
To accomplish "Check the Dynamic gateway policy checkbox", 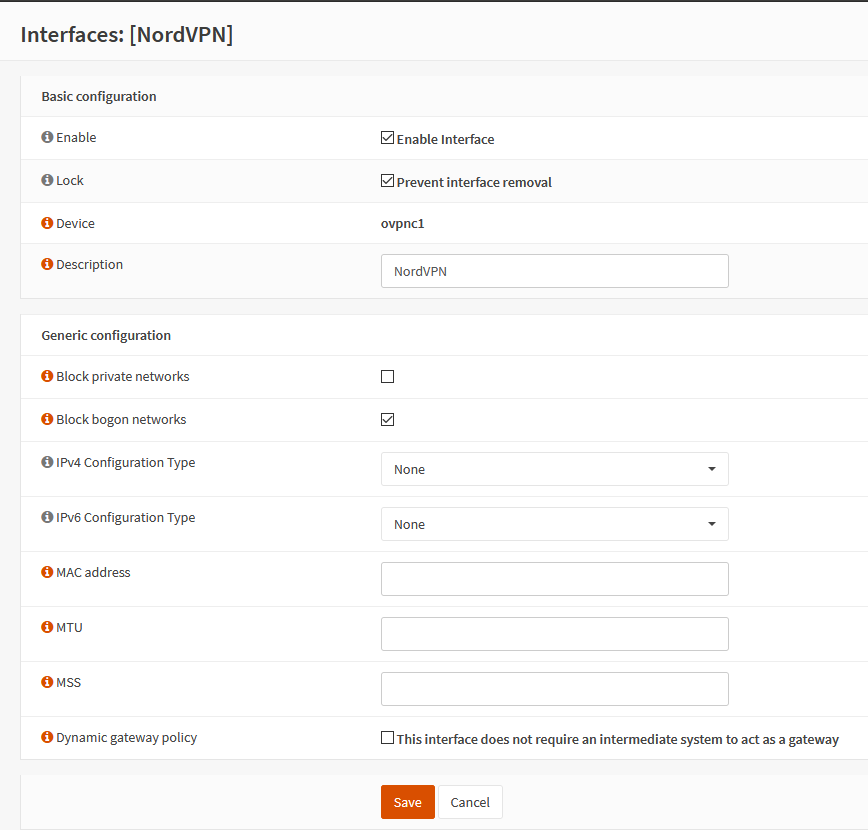I will coord(388,738).
